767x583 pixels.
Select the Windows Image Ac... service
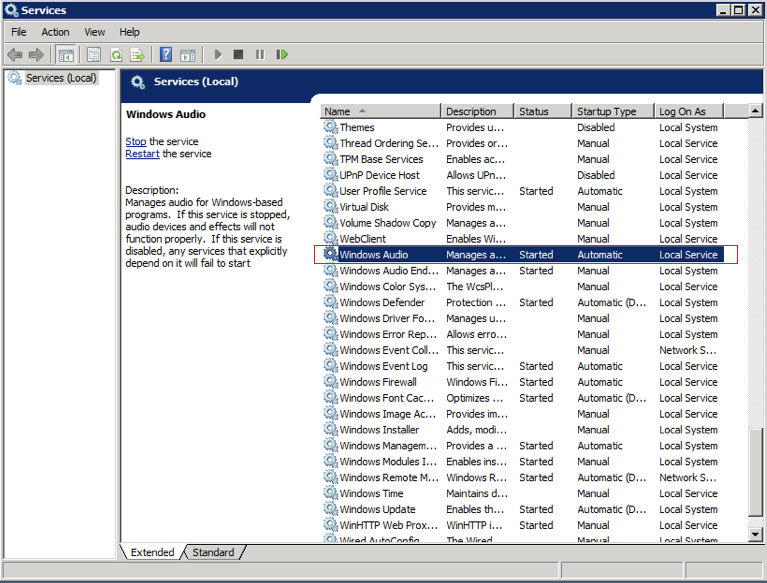522,414
